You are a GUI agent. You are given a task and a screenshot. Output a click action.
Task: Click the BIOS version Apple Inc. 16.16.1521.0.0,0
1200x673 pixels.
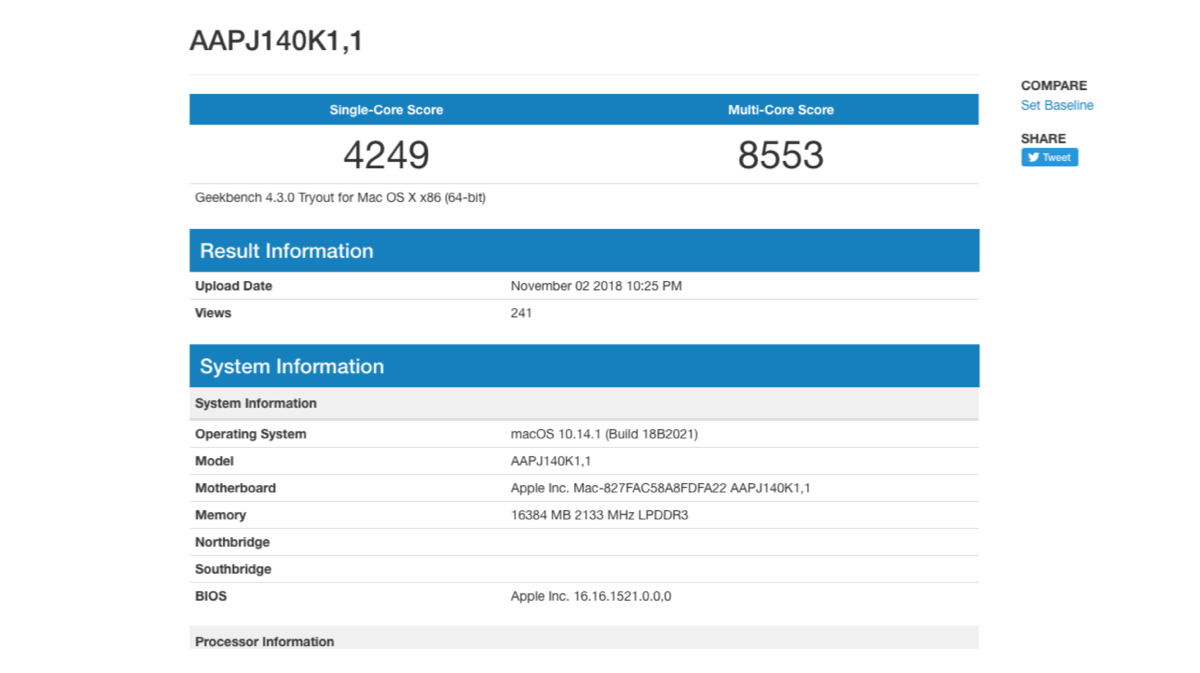point(590,596)
